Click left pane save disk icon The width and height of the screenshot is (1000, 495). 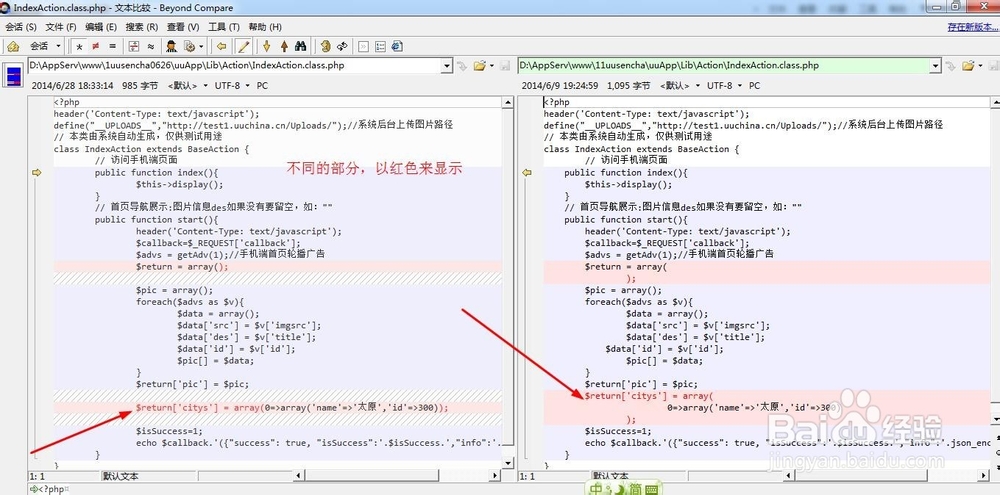point(504,66)
